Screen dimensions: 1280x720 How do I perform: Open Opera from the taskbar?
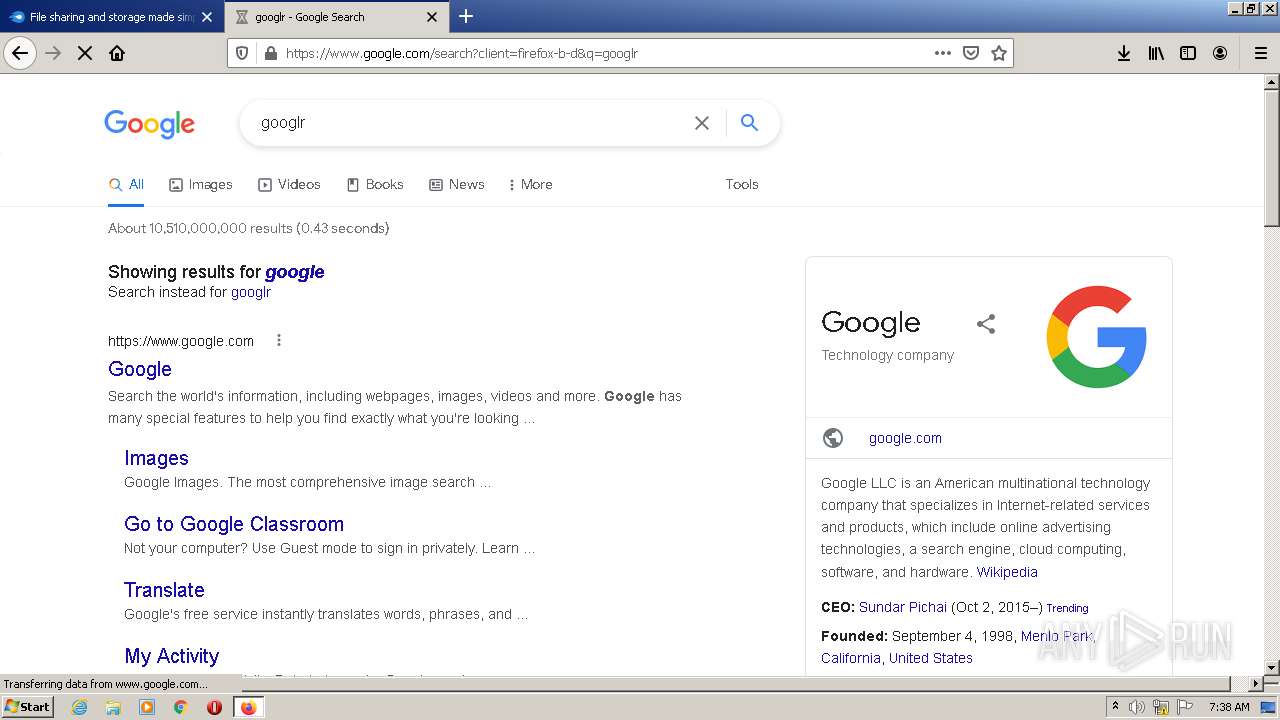coord(214,707)
